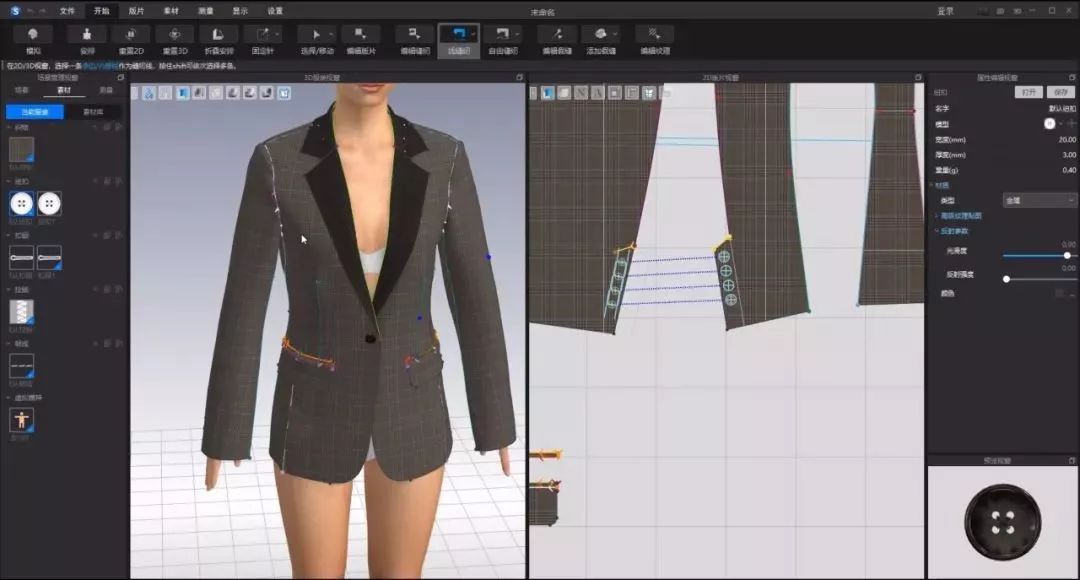Open the 版片 menu tab
Image resolution: width=1080 pixels, height=580 pixels.
click(x=136, y=11)
